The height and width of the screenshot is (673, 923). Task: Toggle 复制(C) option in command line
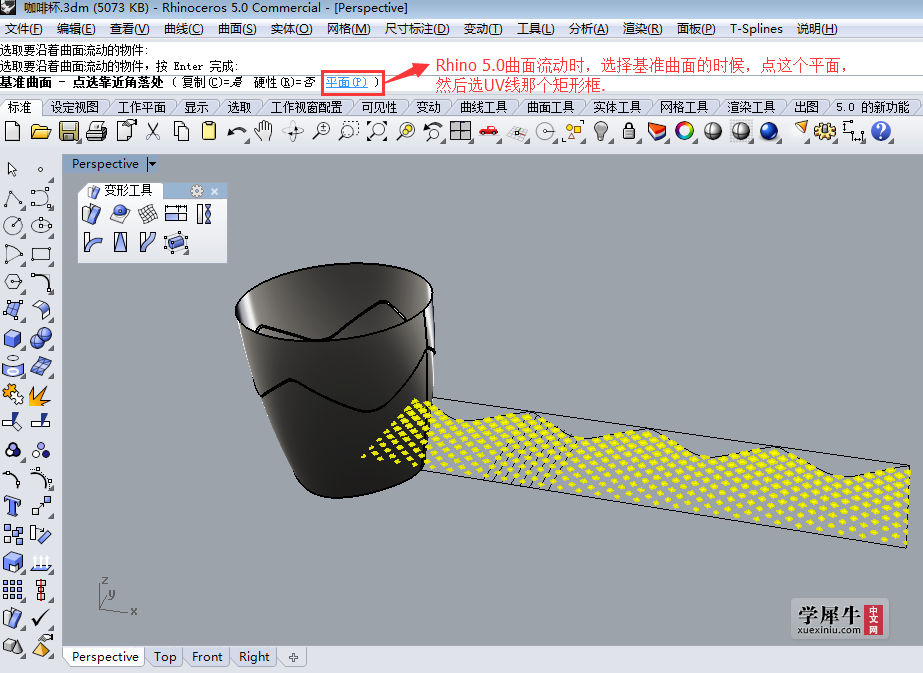coord(212,82)
